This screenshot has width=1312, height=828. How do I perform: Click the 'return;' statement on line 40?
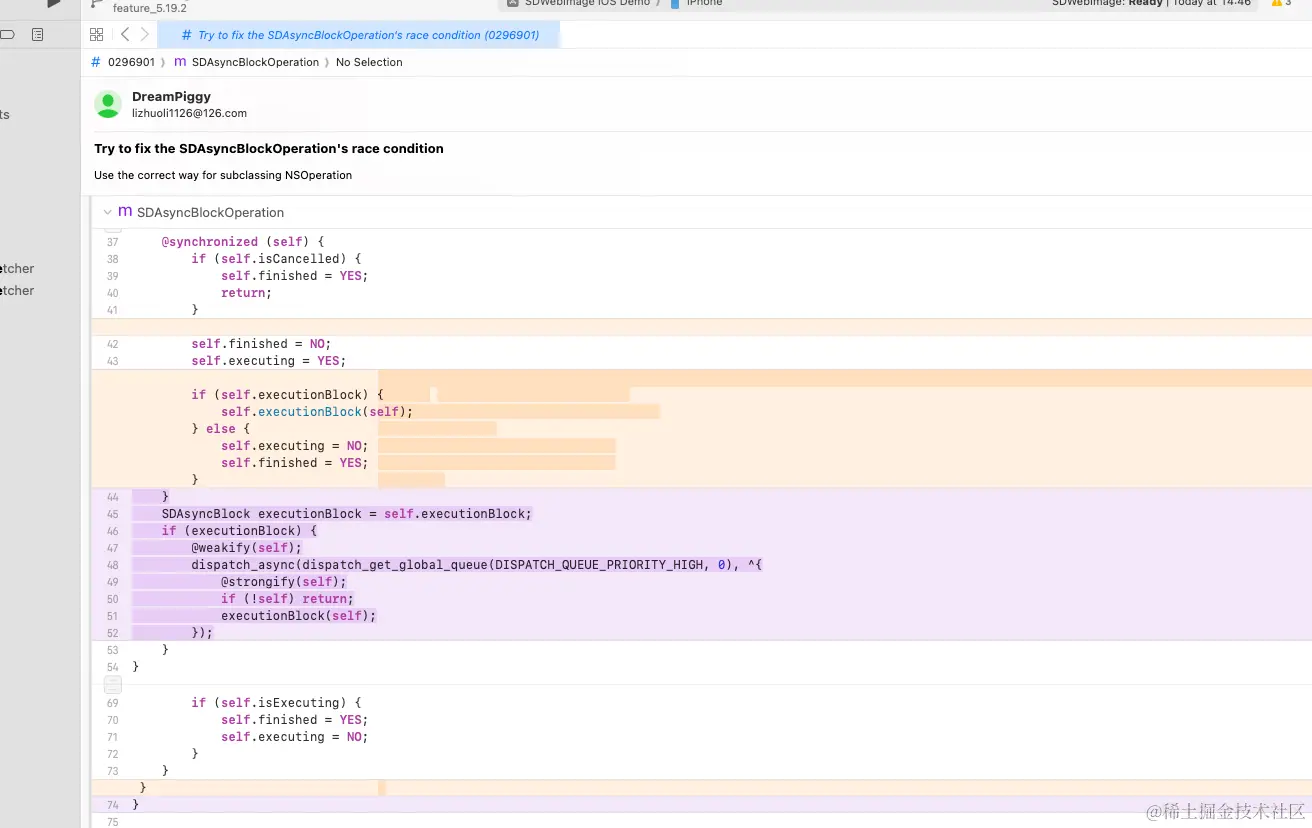coord(247,293)
